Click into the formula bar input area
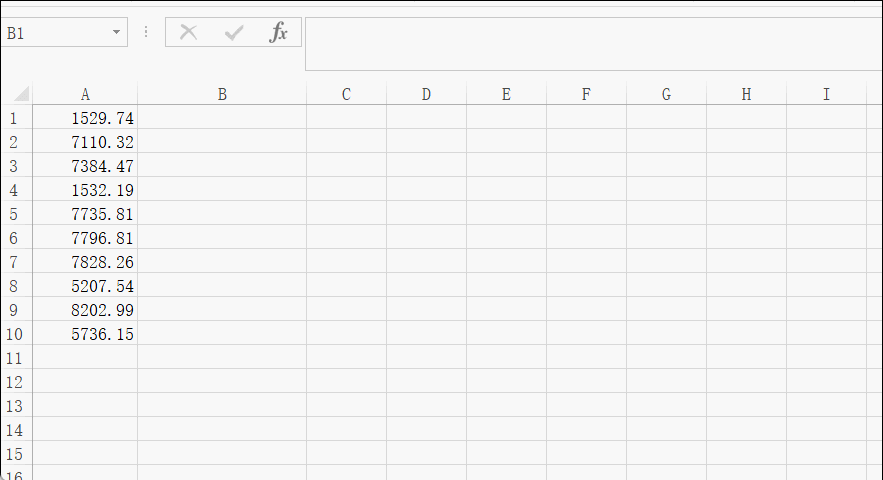Viewport: 883px width, 480px height. (x=594, y=44)
